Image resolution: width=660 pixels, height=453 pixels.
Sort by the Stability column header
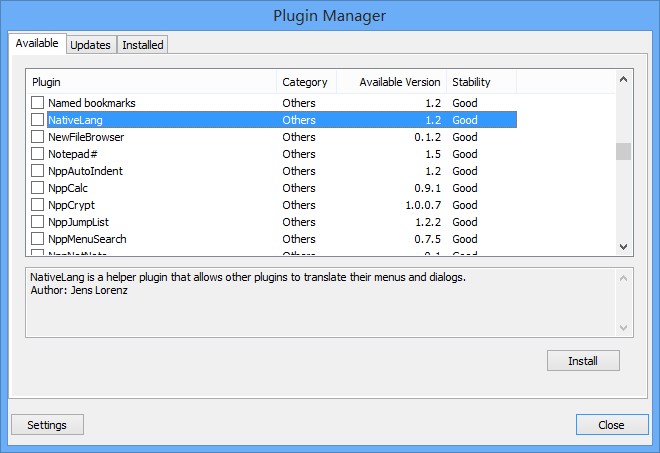point(482,82)
